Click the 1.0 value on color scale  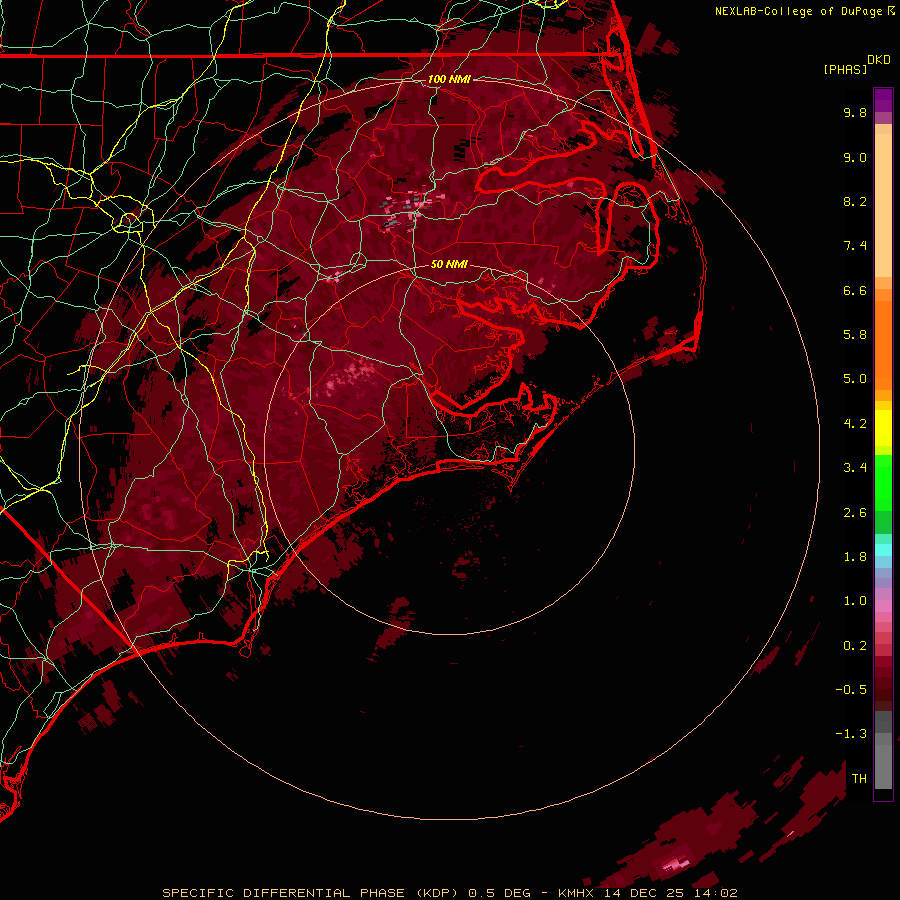[855, 601]
